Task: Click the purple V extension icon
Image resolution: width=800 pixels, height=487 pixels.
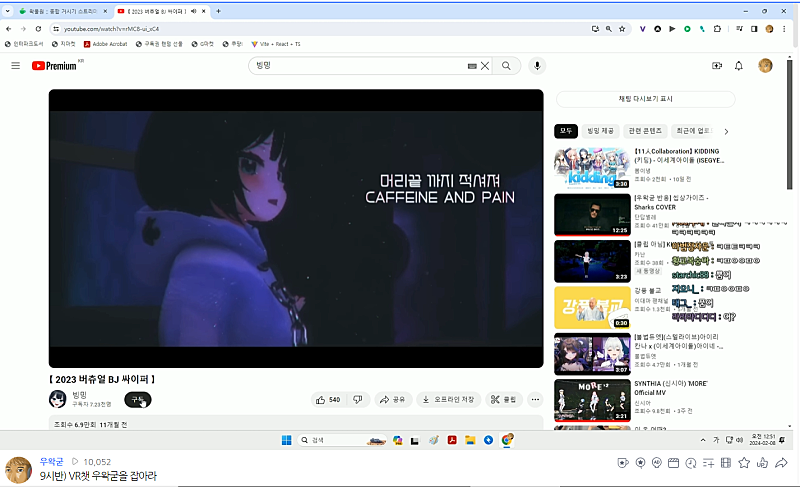Action: pyautogui.click(x=642, y=29)
